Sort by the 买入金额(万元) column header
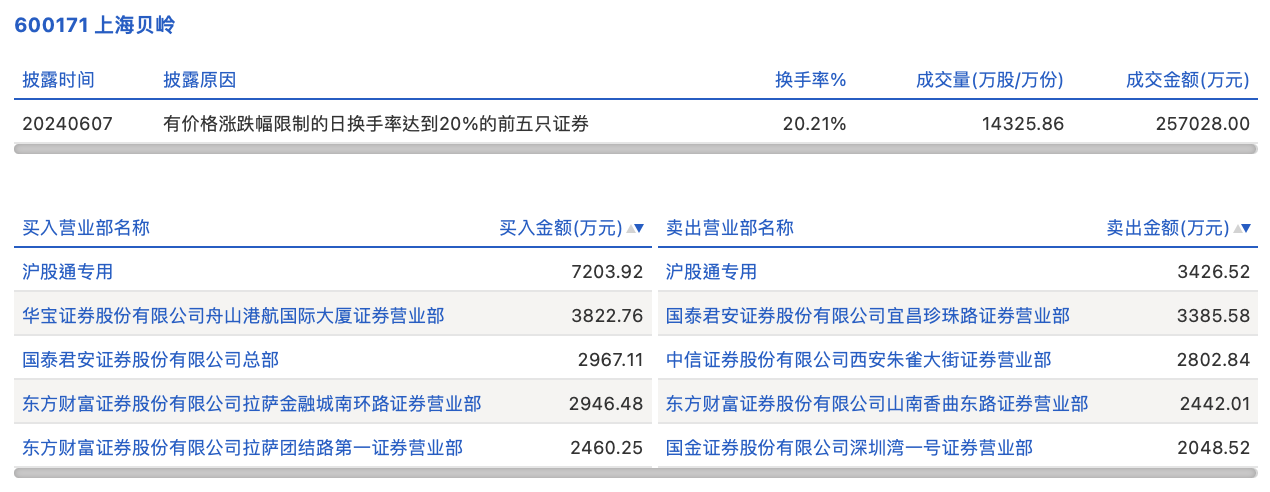This screenshot has width=1270, height=492. 560,228
